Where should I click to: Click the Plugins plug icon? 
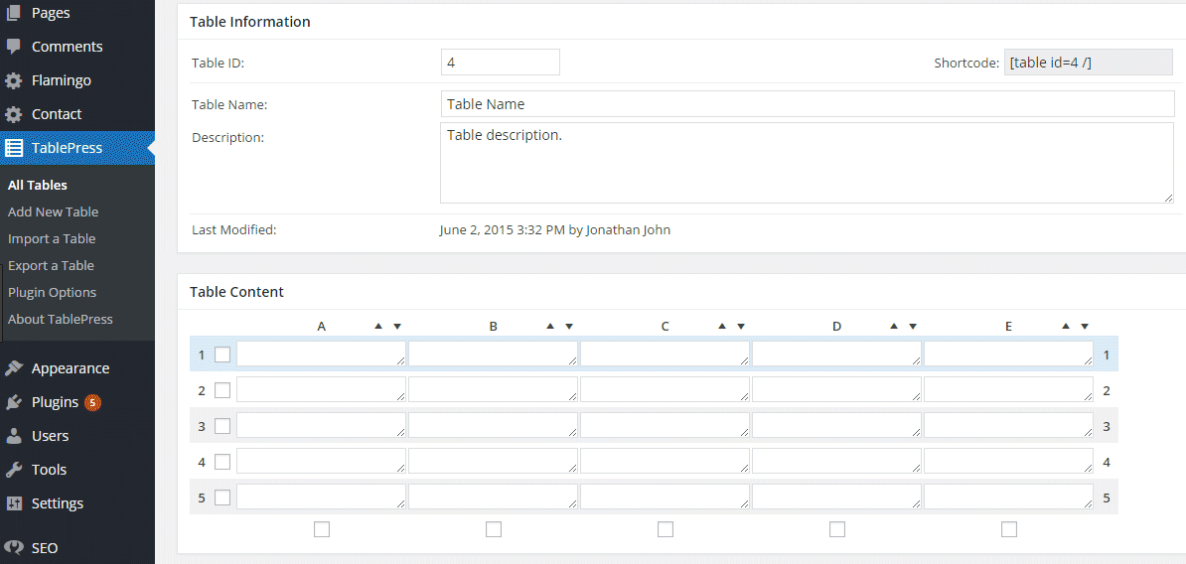coord(14,402)
